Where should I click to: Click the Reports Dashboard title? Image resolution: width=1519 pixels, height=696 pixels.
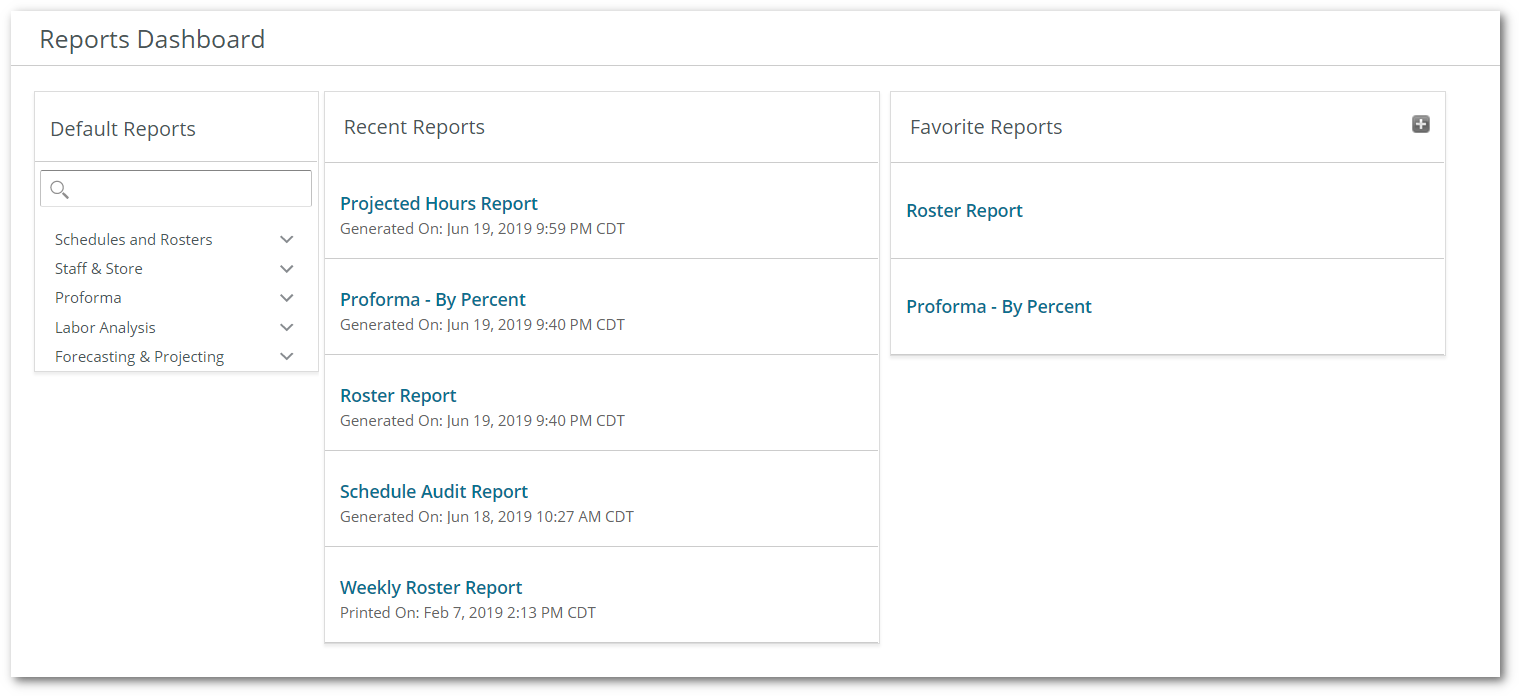click(152, 39)
